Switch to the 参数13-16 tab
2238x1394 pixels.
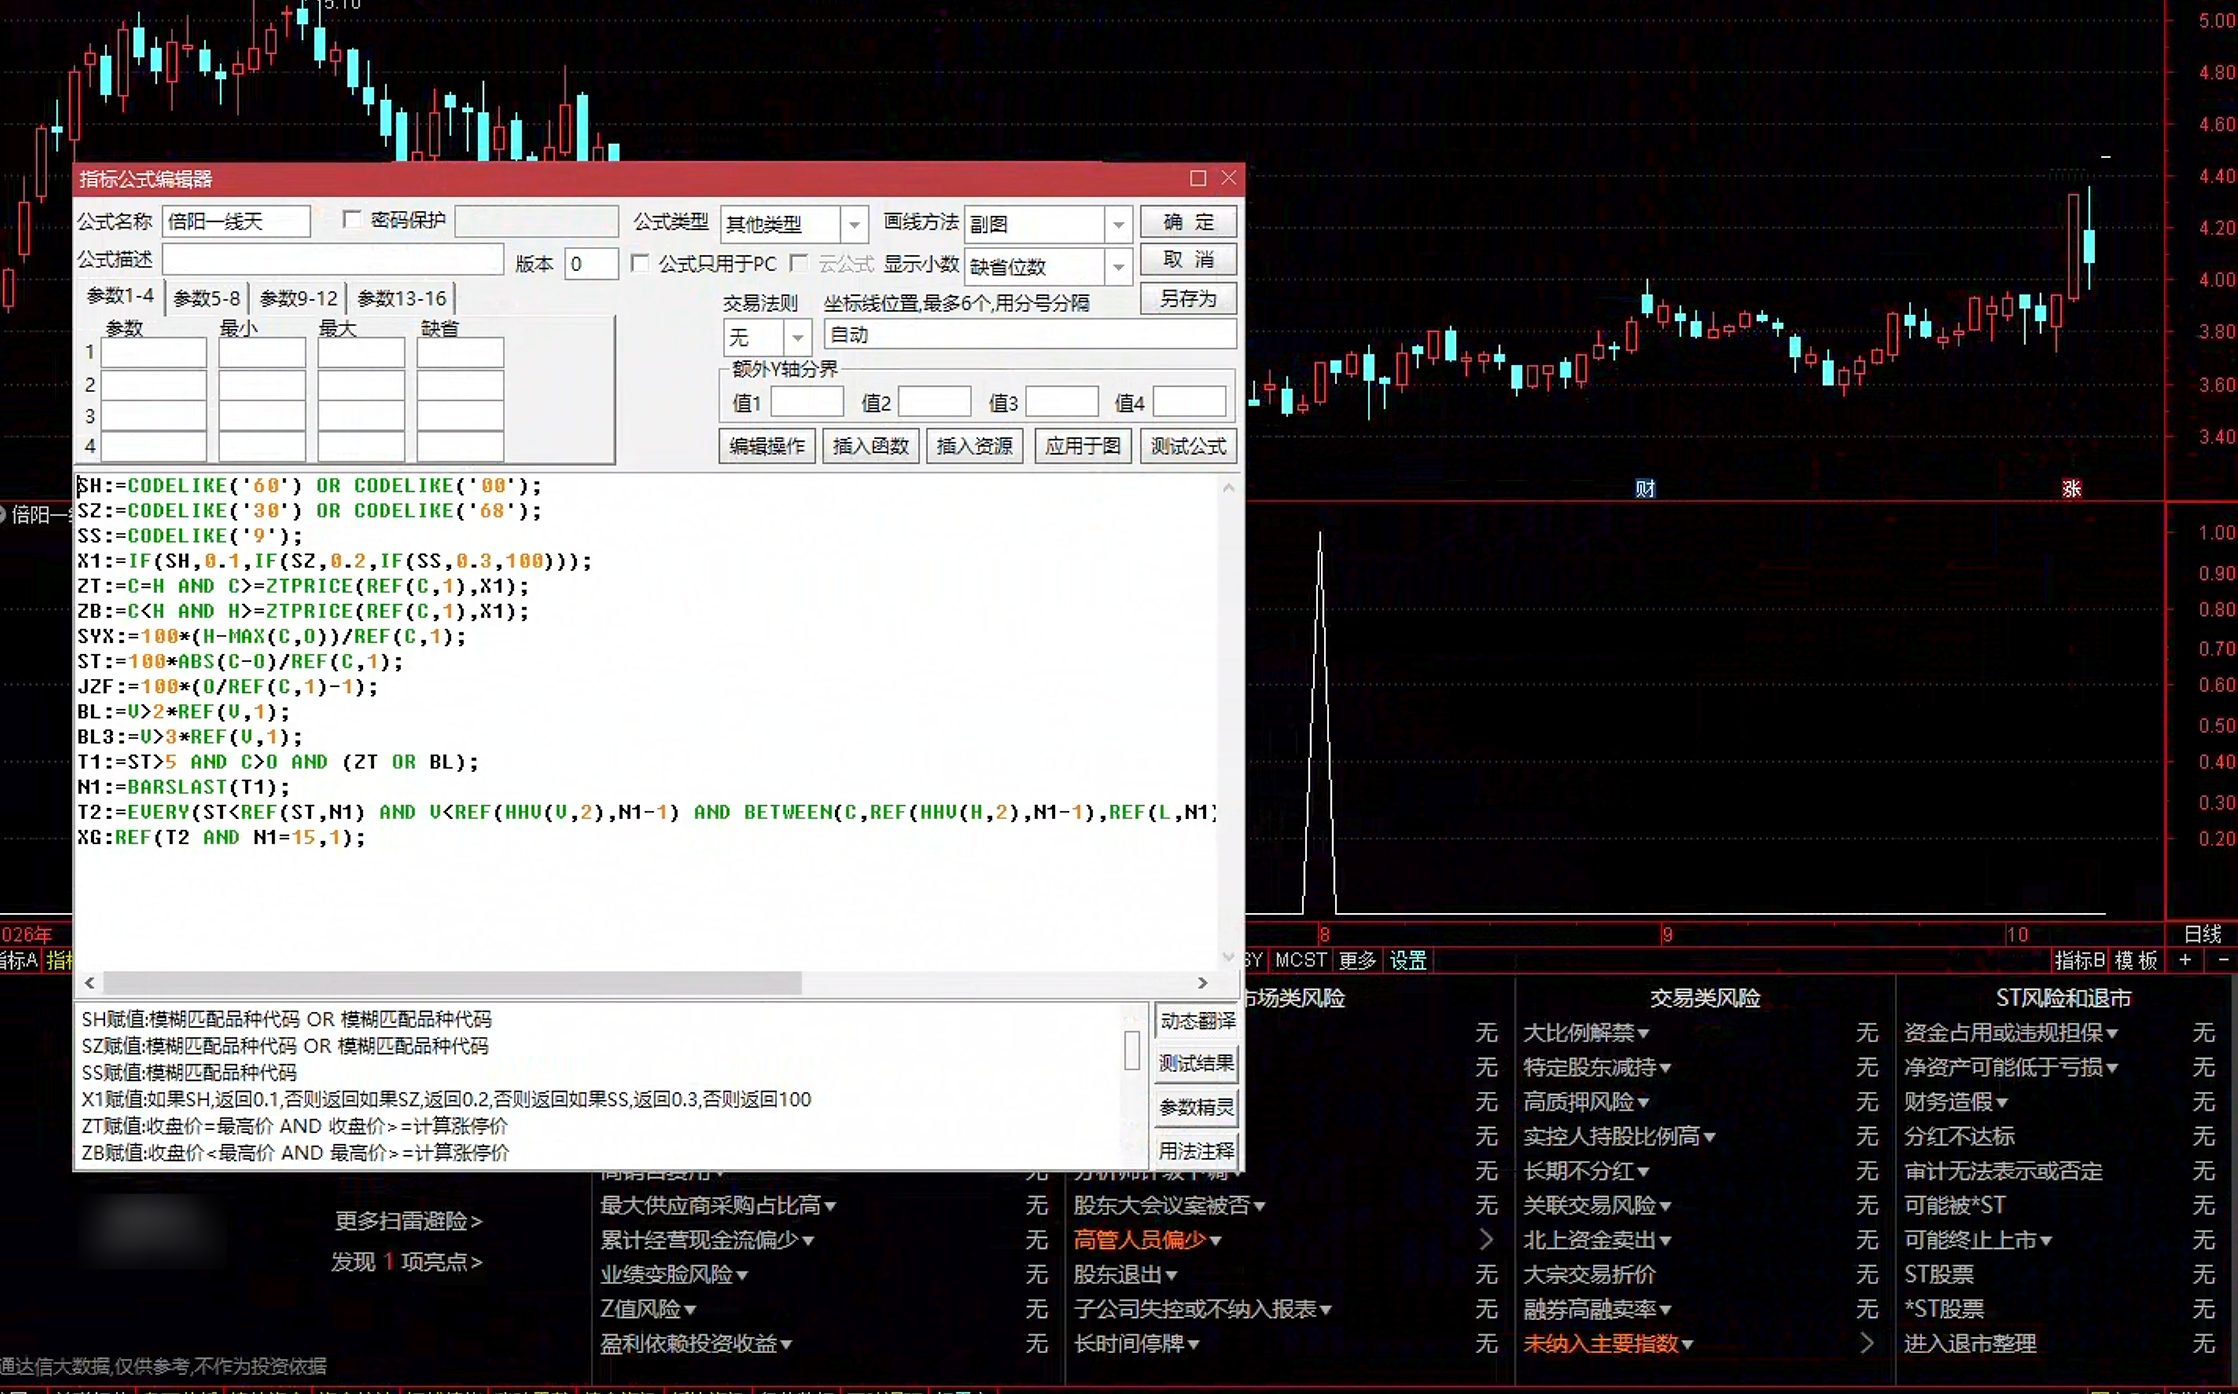tap(401, 298)
